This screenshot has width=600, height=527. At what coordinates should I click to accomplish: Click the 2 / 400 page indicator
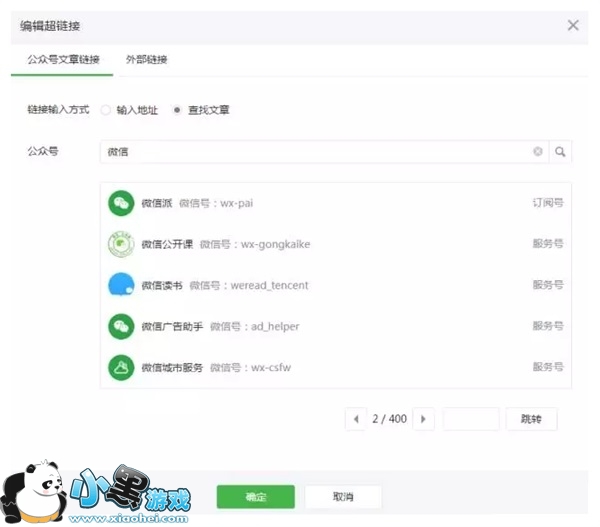click(390, 419)
